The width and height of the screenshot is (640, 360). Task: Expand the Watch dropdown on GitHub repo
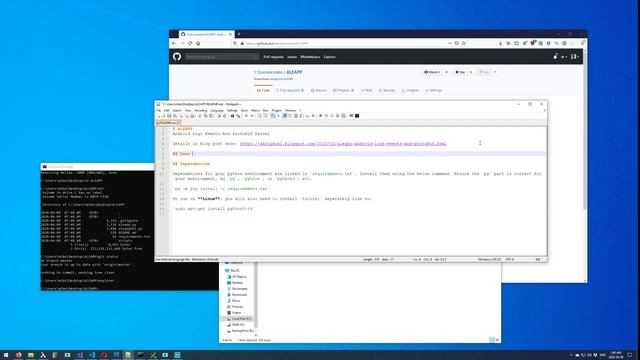tap(432, 72)
